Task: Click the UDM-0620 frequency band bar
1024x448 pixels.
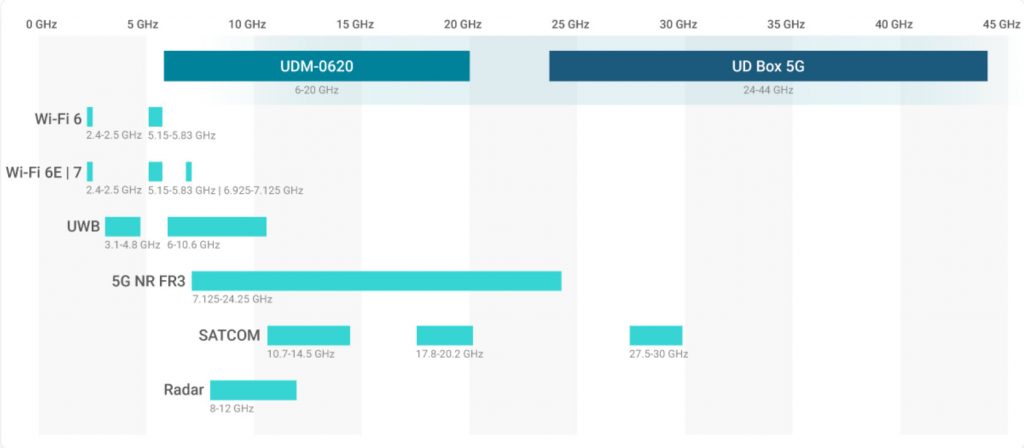Action: coord(317,66)
